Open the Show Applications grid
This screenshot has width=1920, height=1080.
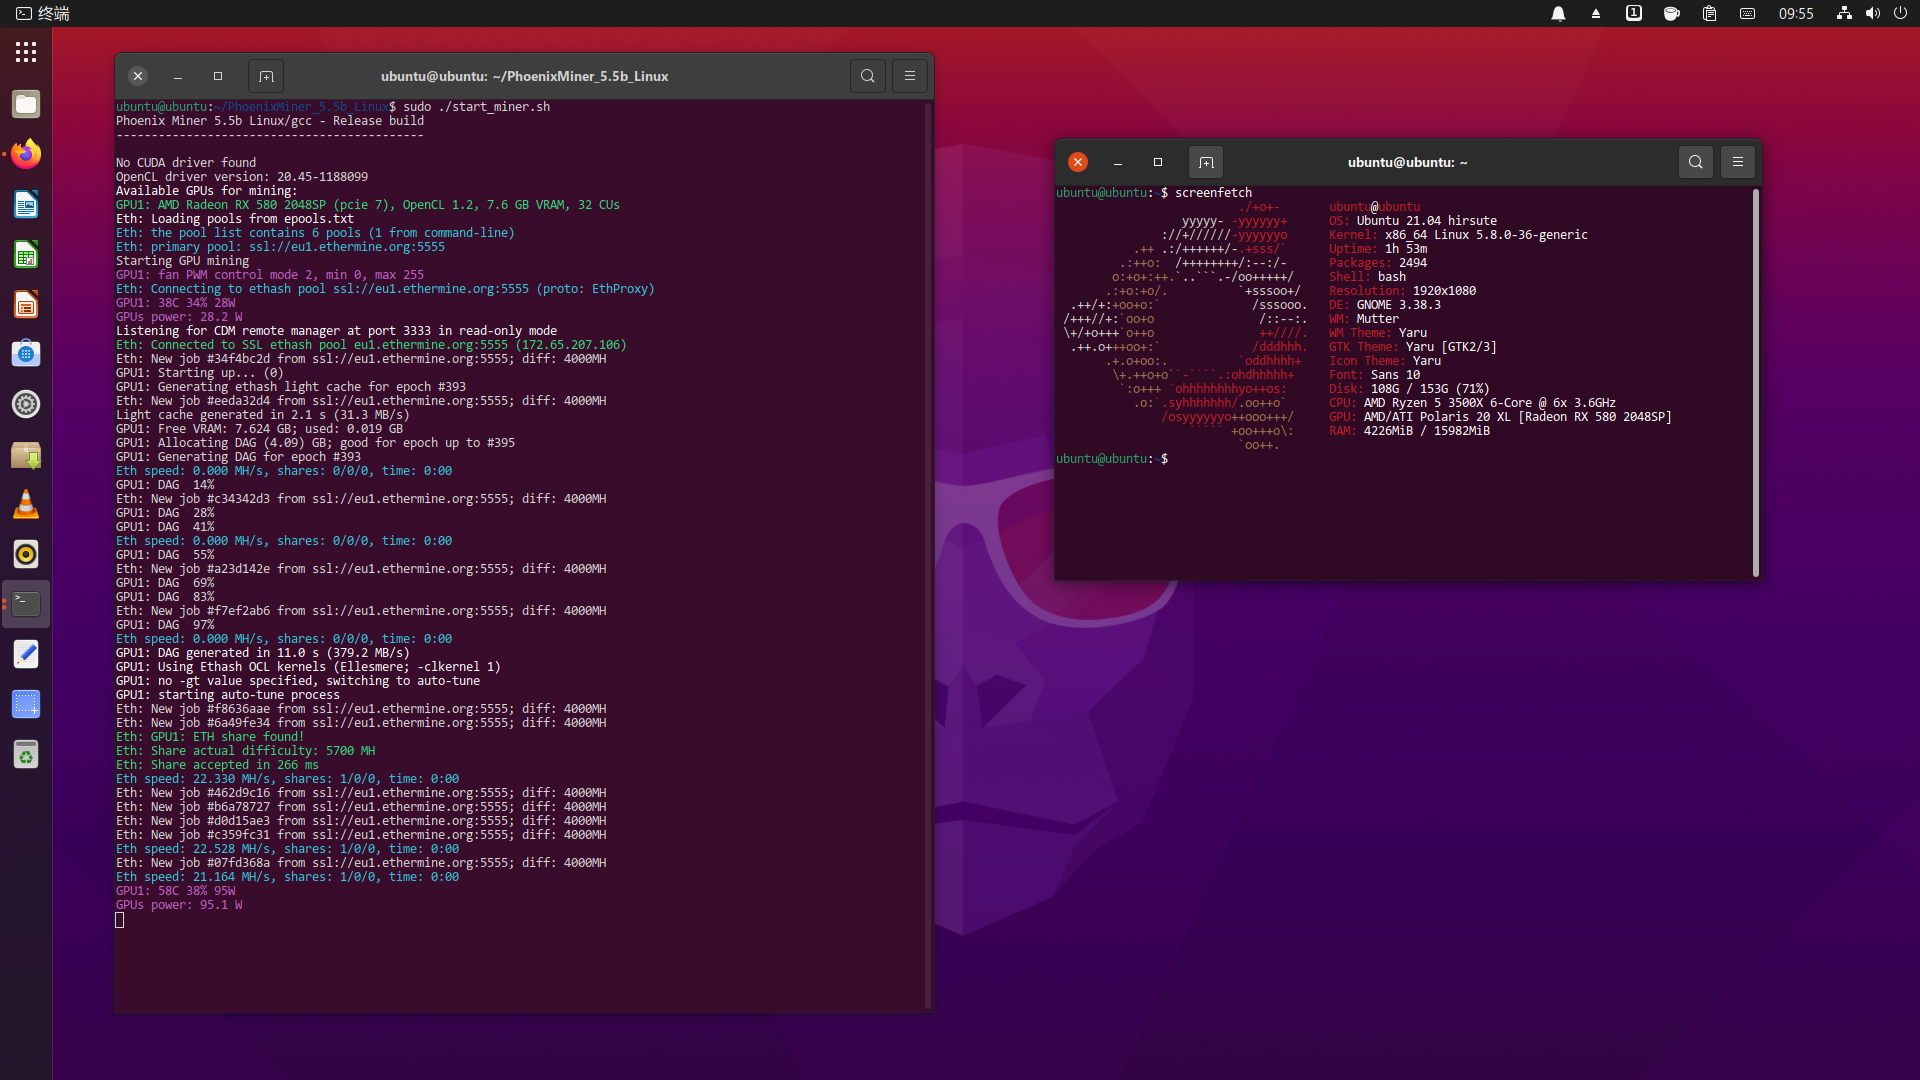(26, 52)
